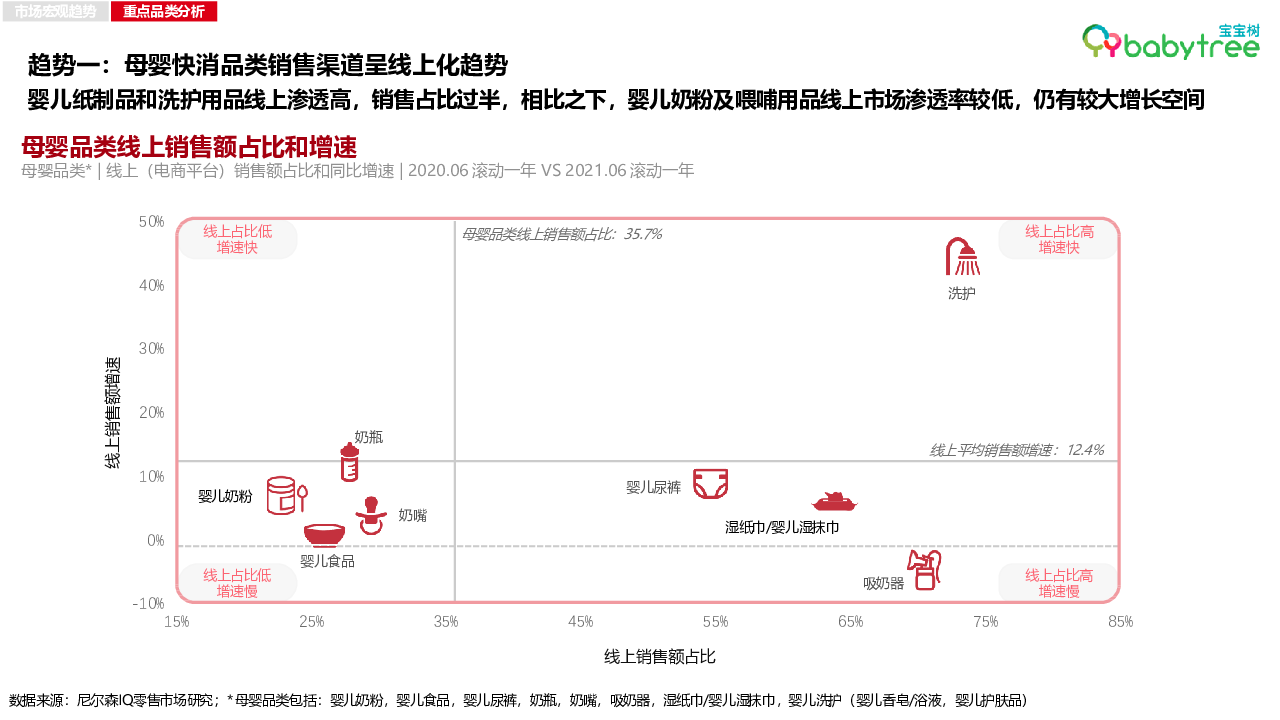Screen dimensions: 1280x720
Task: Click the breast pump icon
Action: coord(925,569)
